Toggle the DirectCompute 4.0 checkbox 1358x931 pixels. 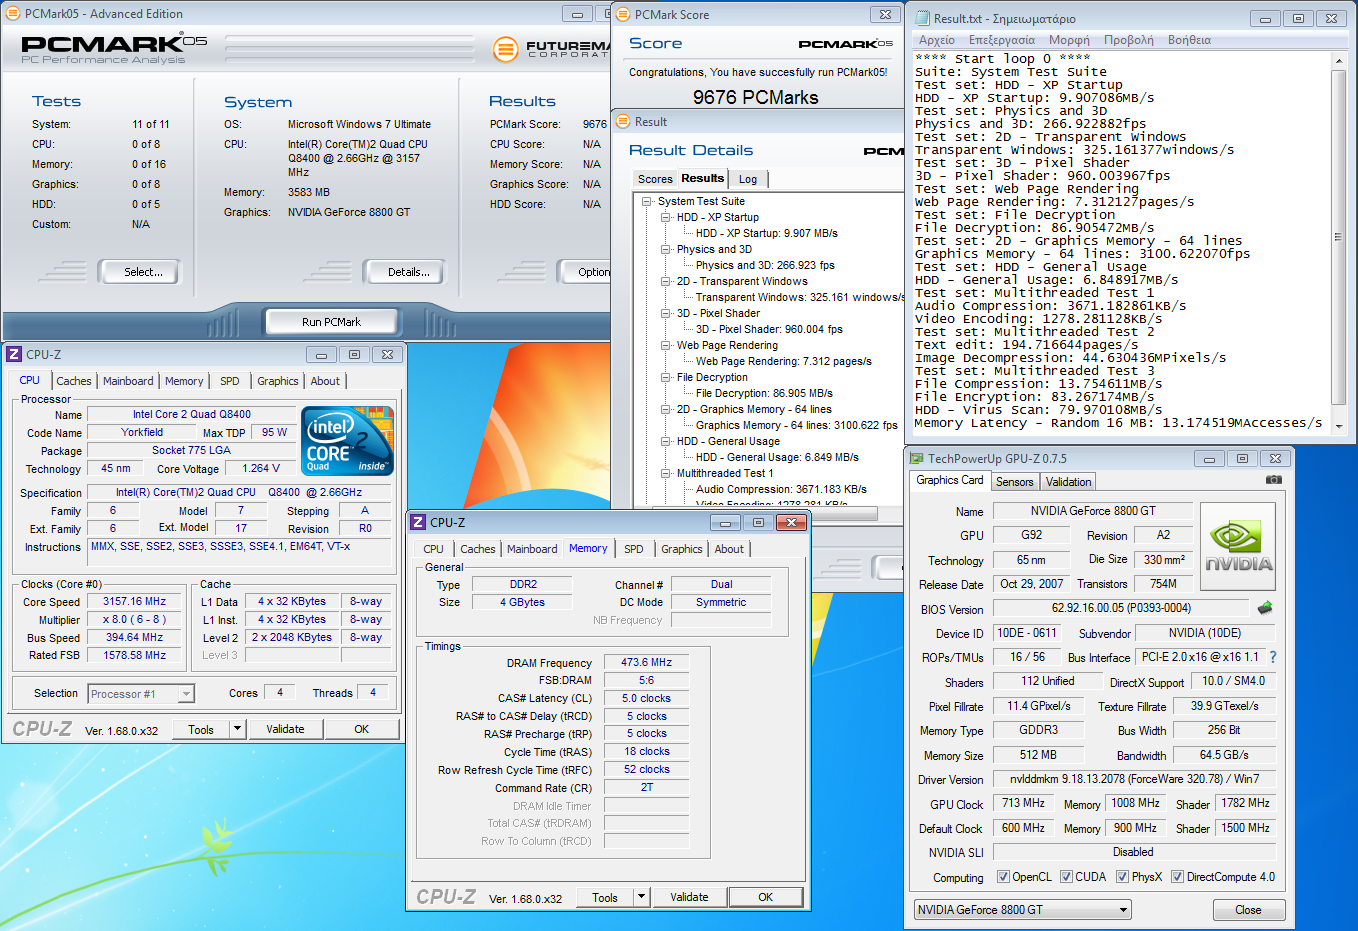(1177, 877)
